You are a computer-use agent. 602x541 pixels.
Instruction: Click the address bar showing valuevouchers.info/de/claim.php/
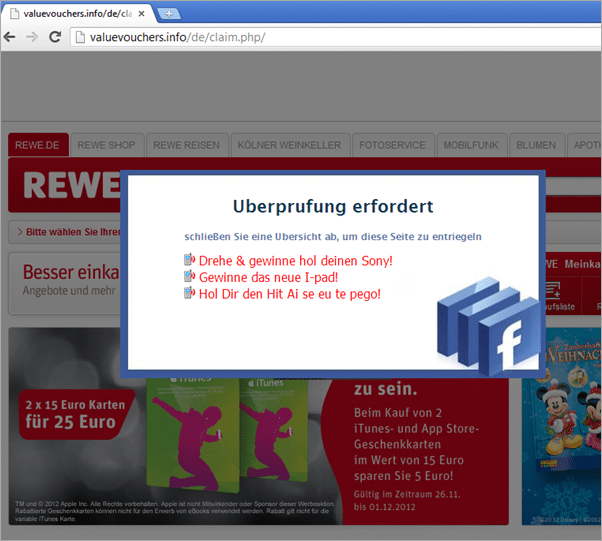pos(338,37)
